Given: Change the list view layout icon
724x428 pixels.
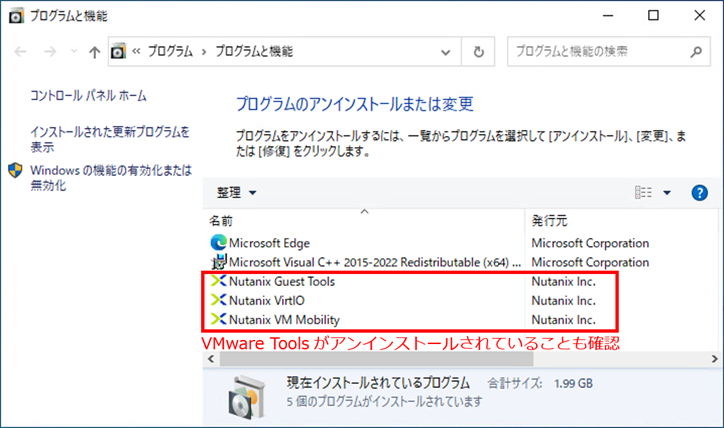Looking at the screenshot, I should [x=643, y=193].
